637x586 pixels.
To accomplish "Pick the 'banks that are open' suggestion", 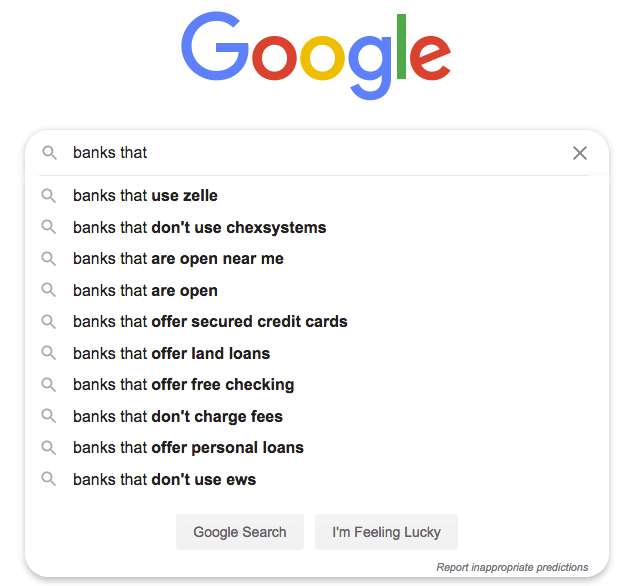I will point(317,290).
